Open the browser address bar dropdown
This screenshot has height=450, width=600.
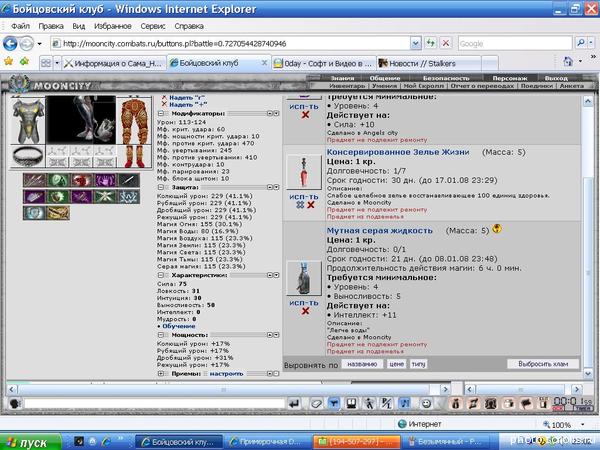tap(416, 44)
